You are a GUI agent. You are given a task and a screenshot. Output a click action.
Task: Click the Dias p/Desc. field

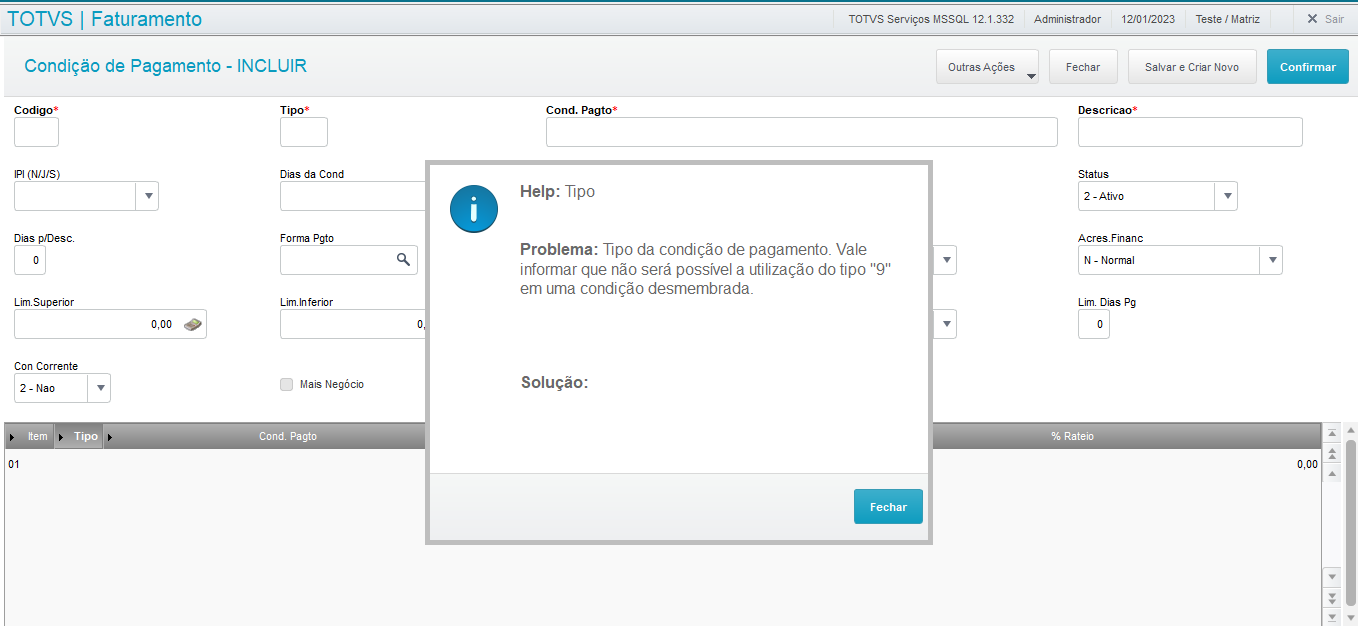click(30, 260)
